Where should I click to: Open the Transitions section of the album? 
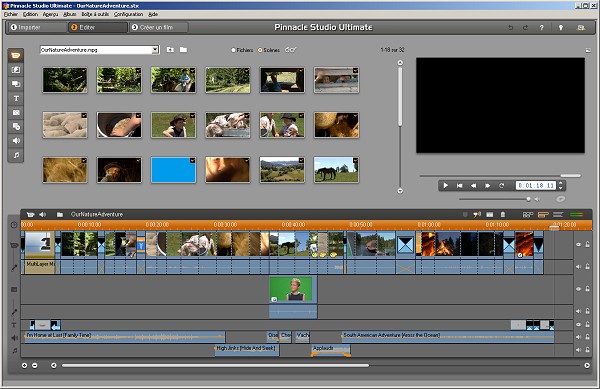click(16, 70)
